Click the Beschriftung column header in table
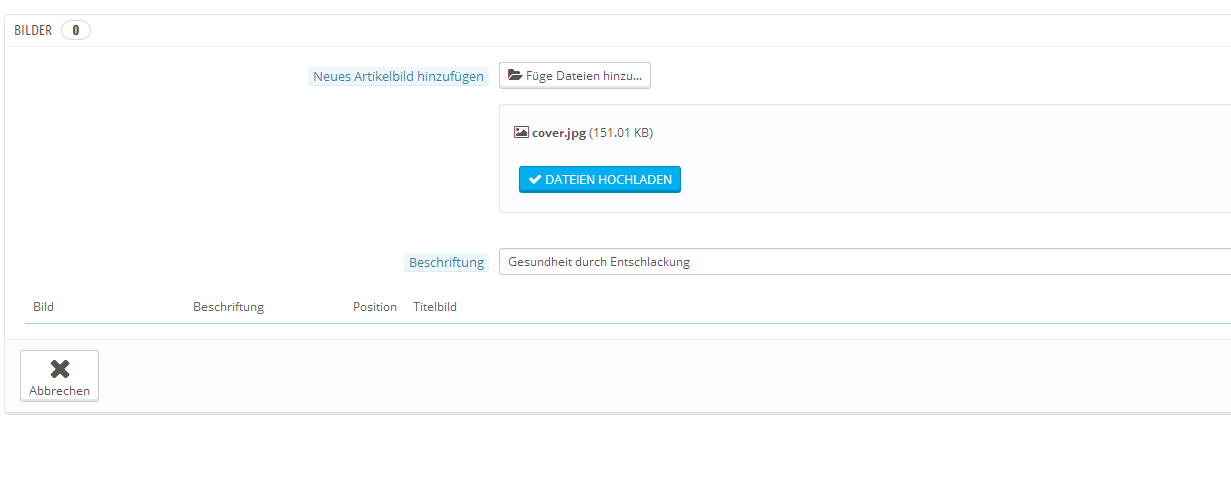This screenshot has width=1231, height=482. (x=228, y=306)
